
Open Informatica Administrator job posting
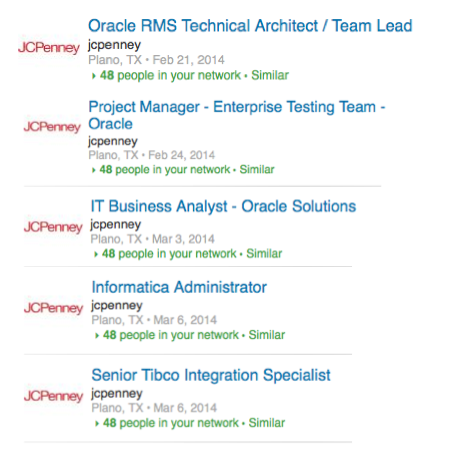click(x=179, y=287)
